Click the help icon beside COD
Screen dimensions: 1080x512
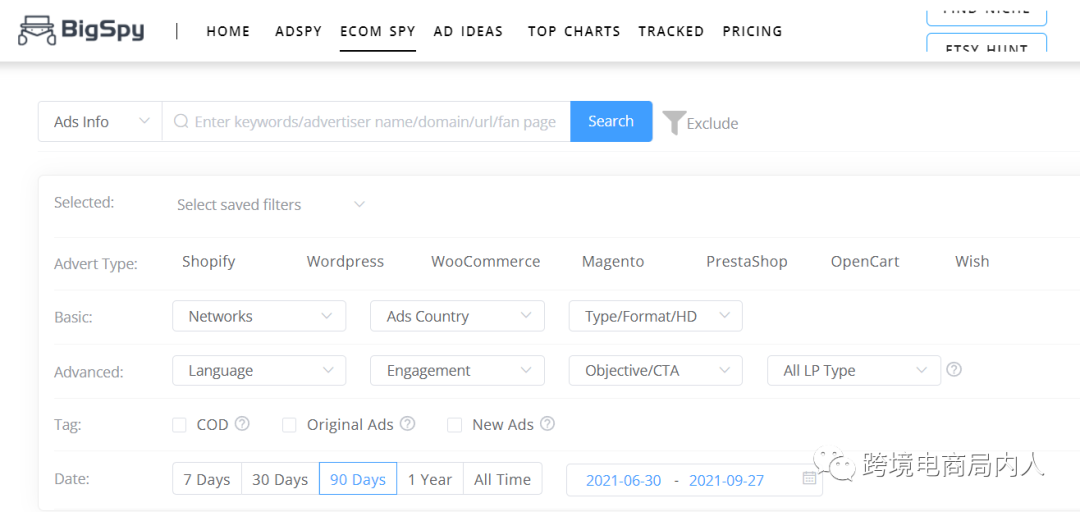[x=242, y=423]
